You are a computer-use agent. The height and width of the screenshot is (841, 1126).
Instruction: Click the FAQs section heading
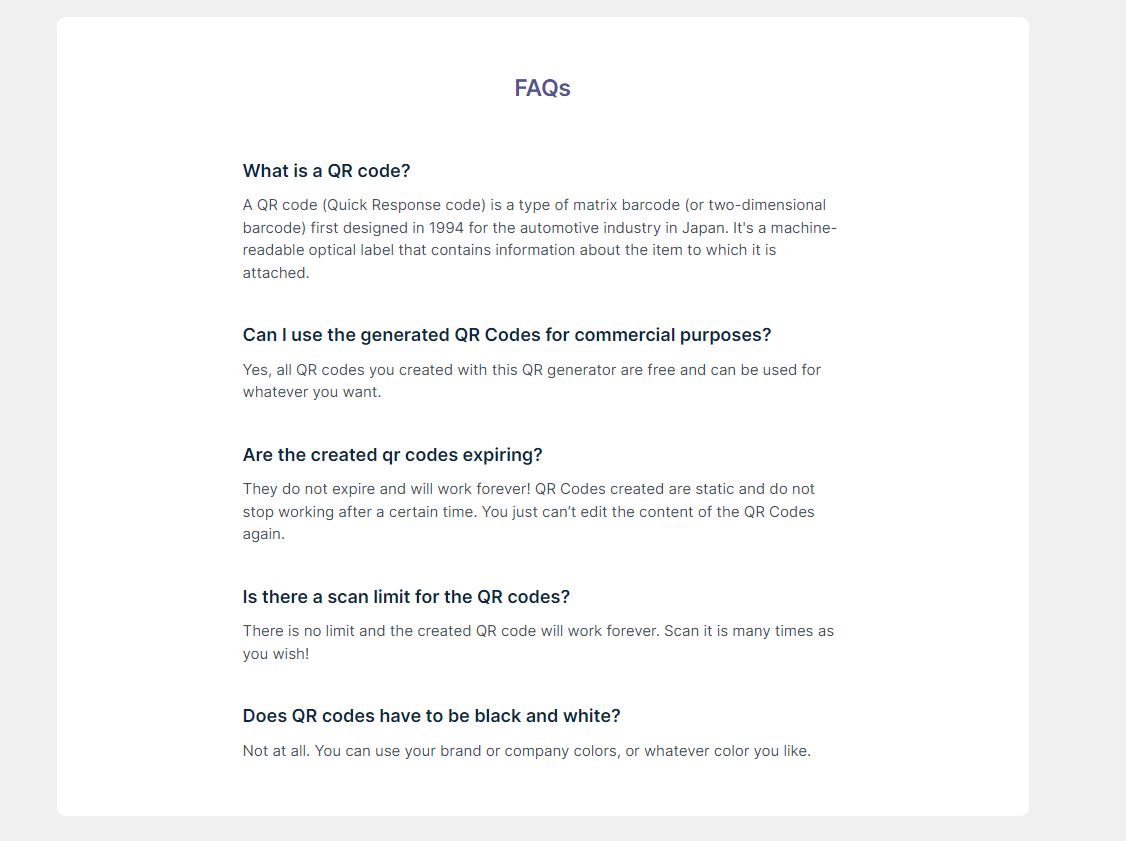[x=542, y=88]
